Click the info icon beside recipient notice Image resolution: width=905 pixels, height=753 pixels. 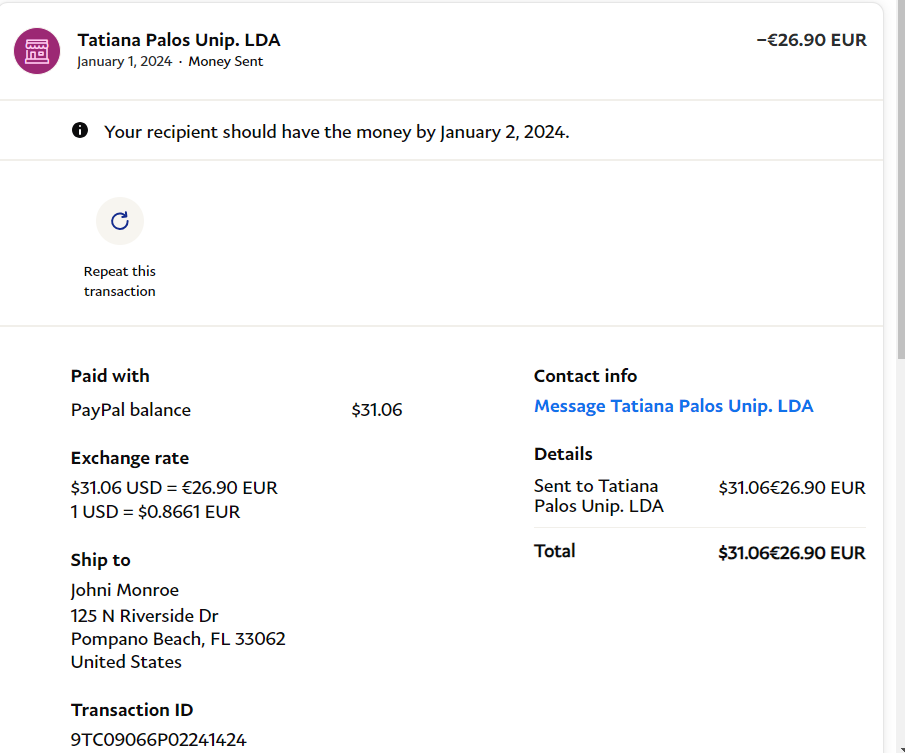(x=80, y=130)
